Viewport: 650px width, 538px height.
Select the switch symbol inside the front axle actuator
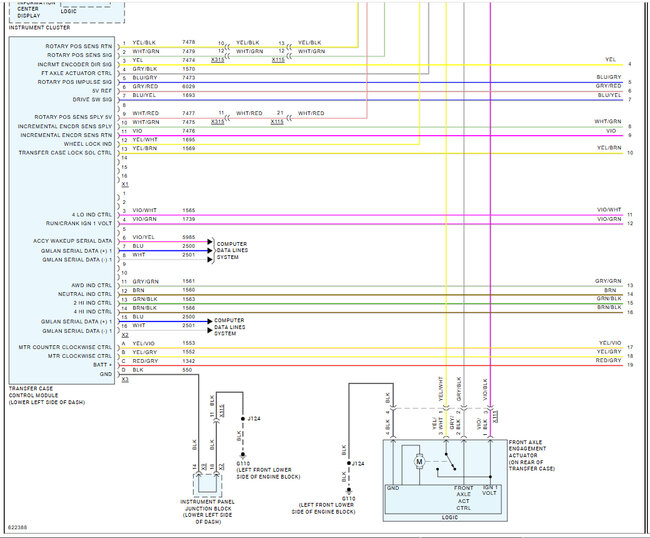tap(450, 463)
